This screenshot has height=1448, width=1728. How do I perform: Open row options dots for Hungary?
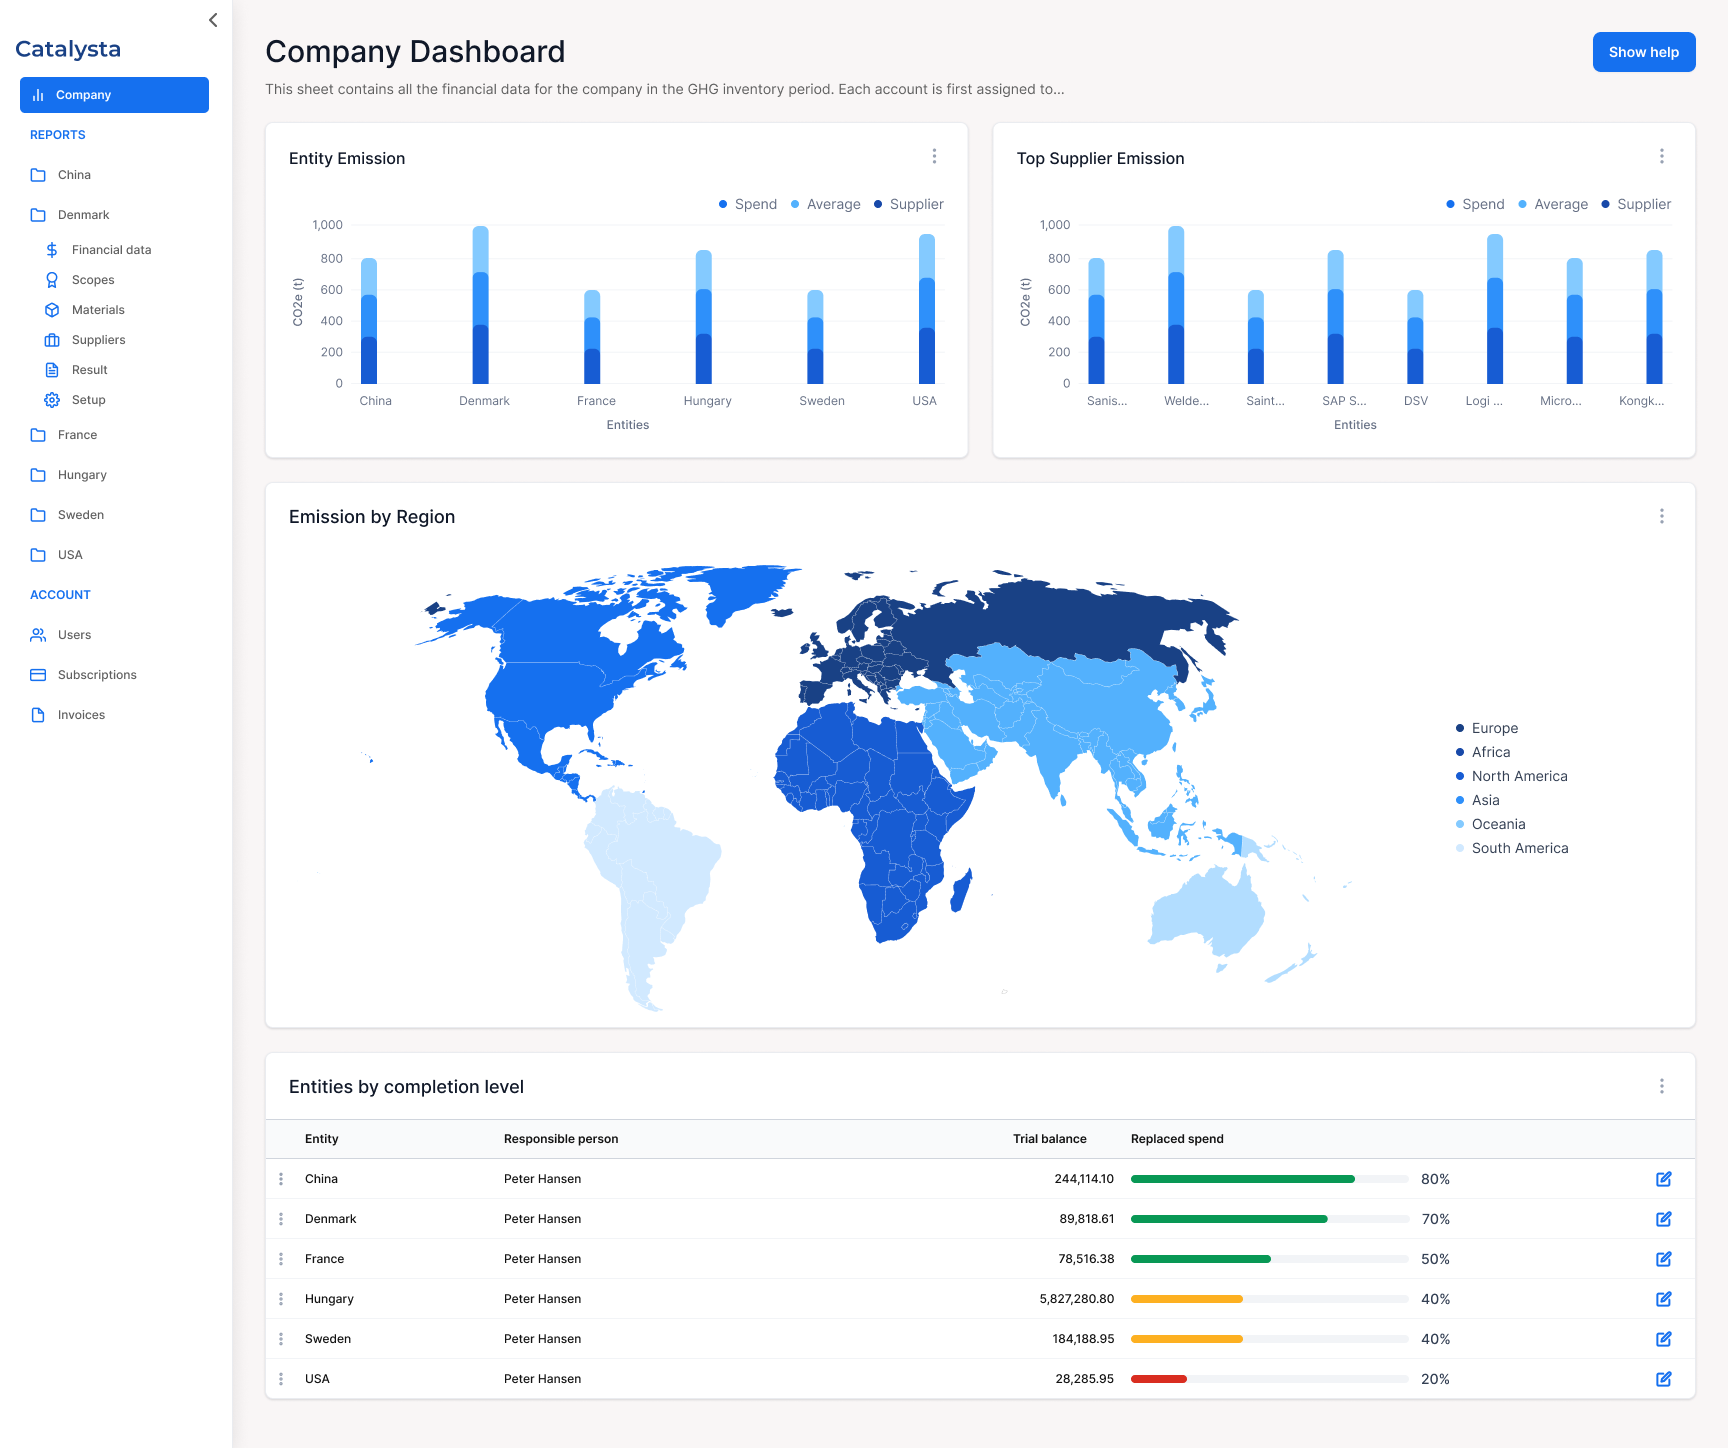(x=281, y=1299)
